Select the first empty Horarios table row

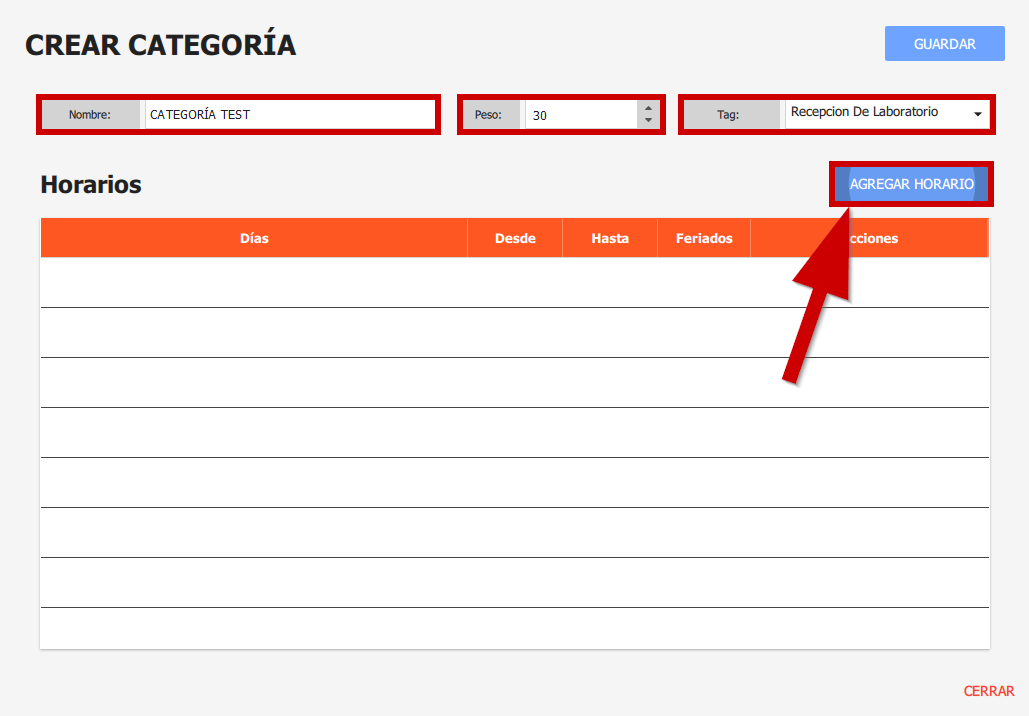514,283
